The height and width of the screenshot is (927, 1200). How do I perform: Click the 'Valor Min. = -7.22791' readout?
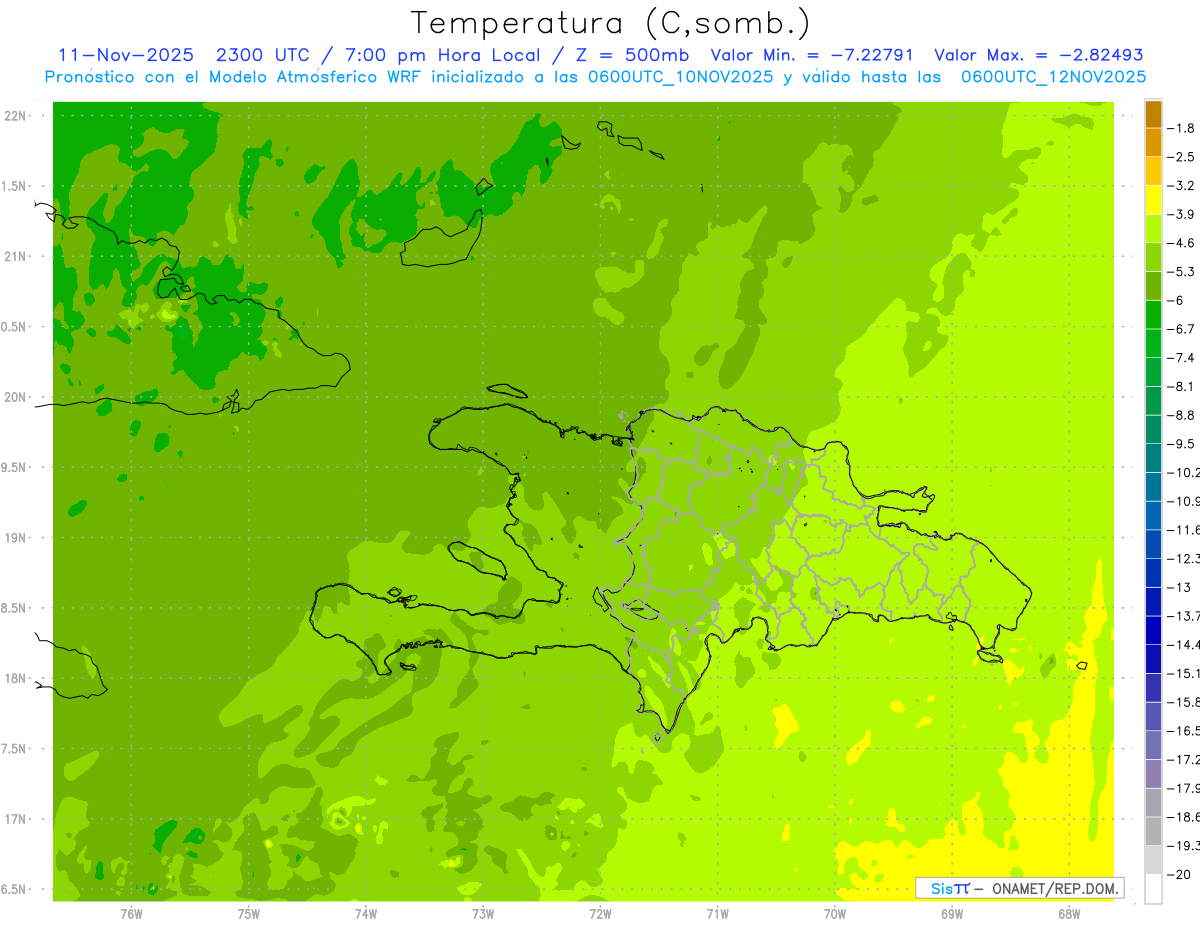[811, 55]
